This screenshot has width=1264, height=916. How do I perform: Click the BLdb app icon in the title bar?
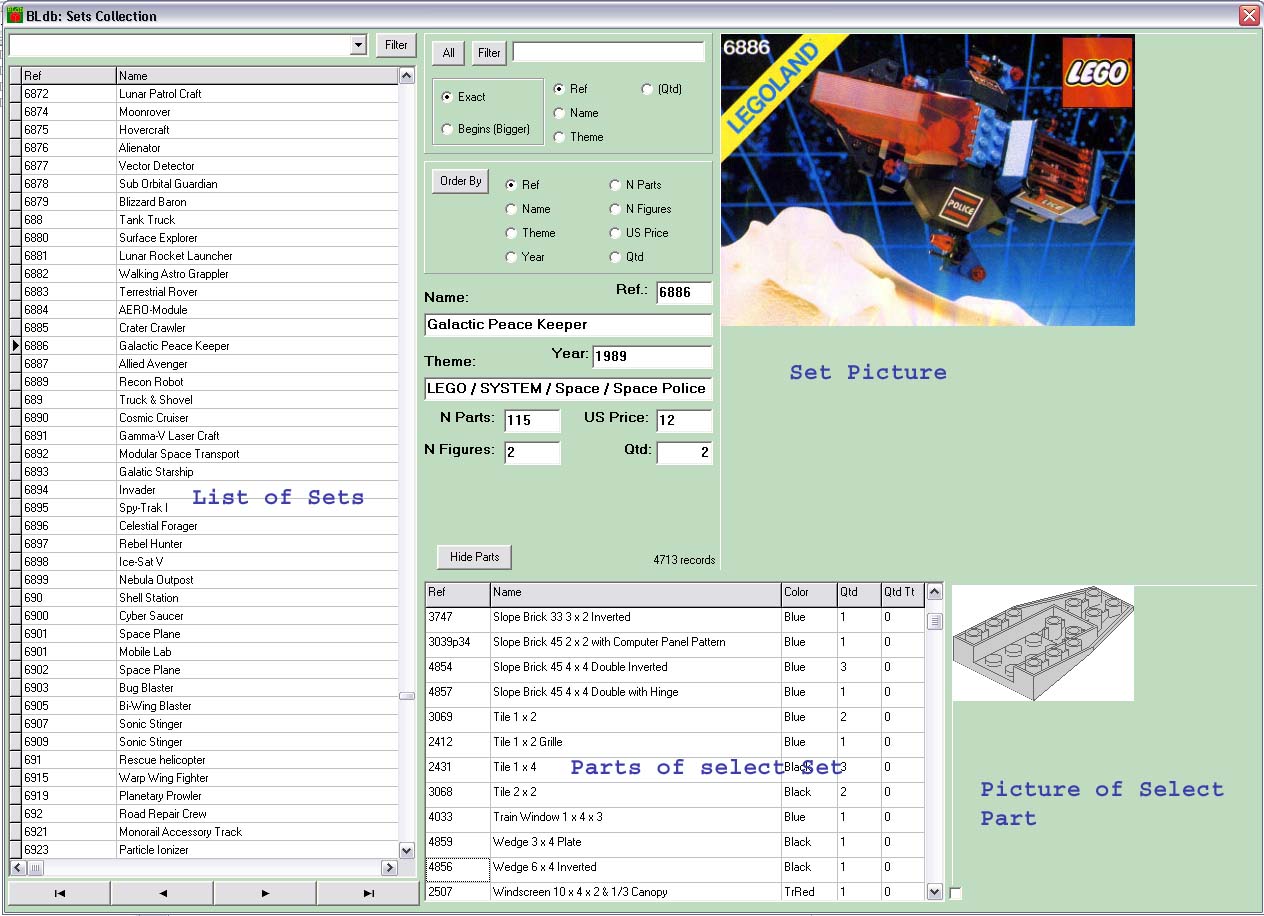(15, 16)
